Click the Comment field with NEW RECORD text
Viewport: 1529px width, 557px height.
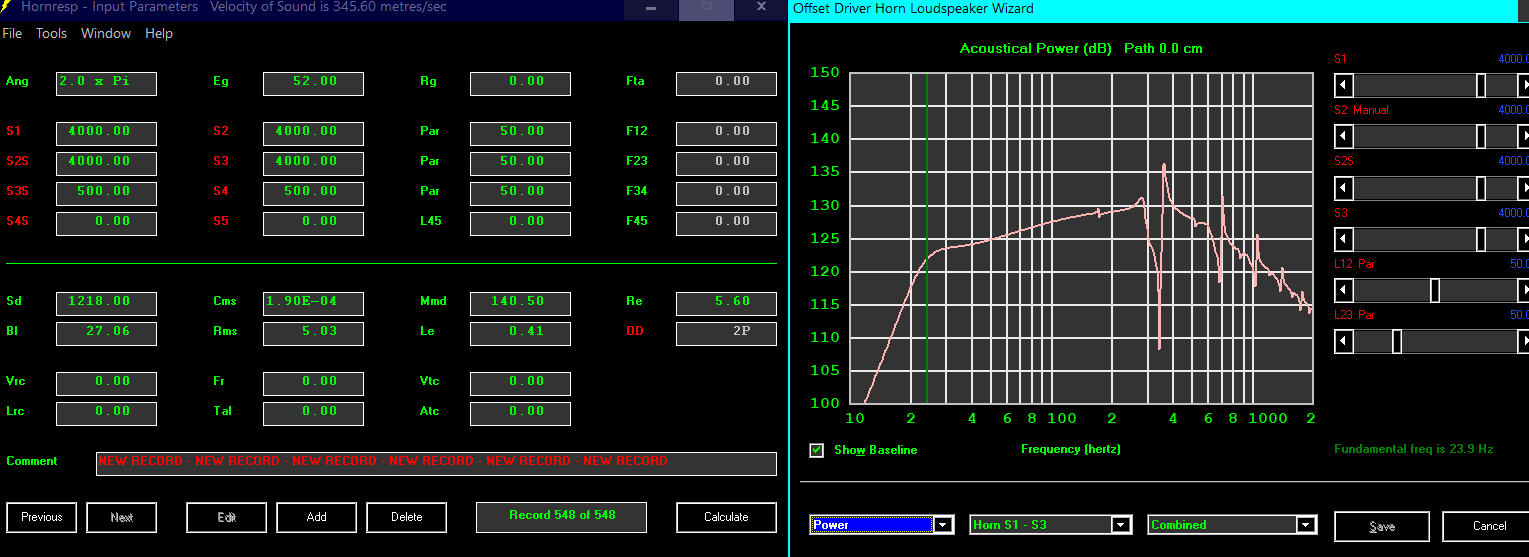pyautogui.click(x=436, y=463)
